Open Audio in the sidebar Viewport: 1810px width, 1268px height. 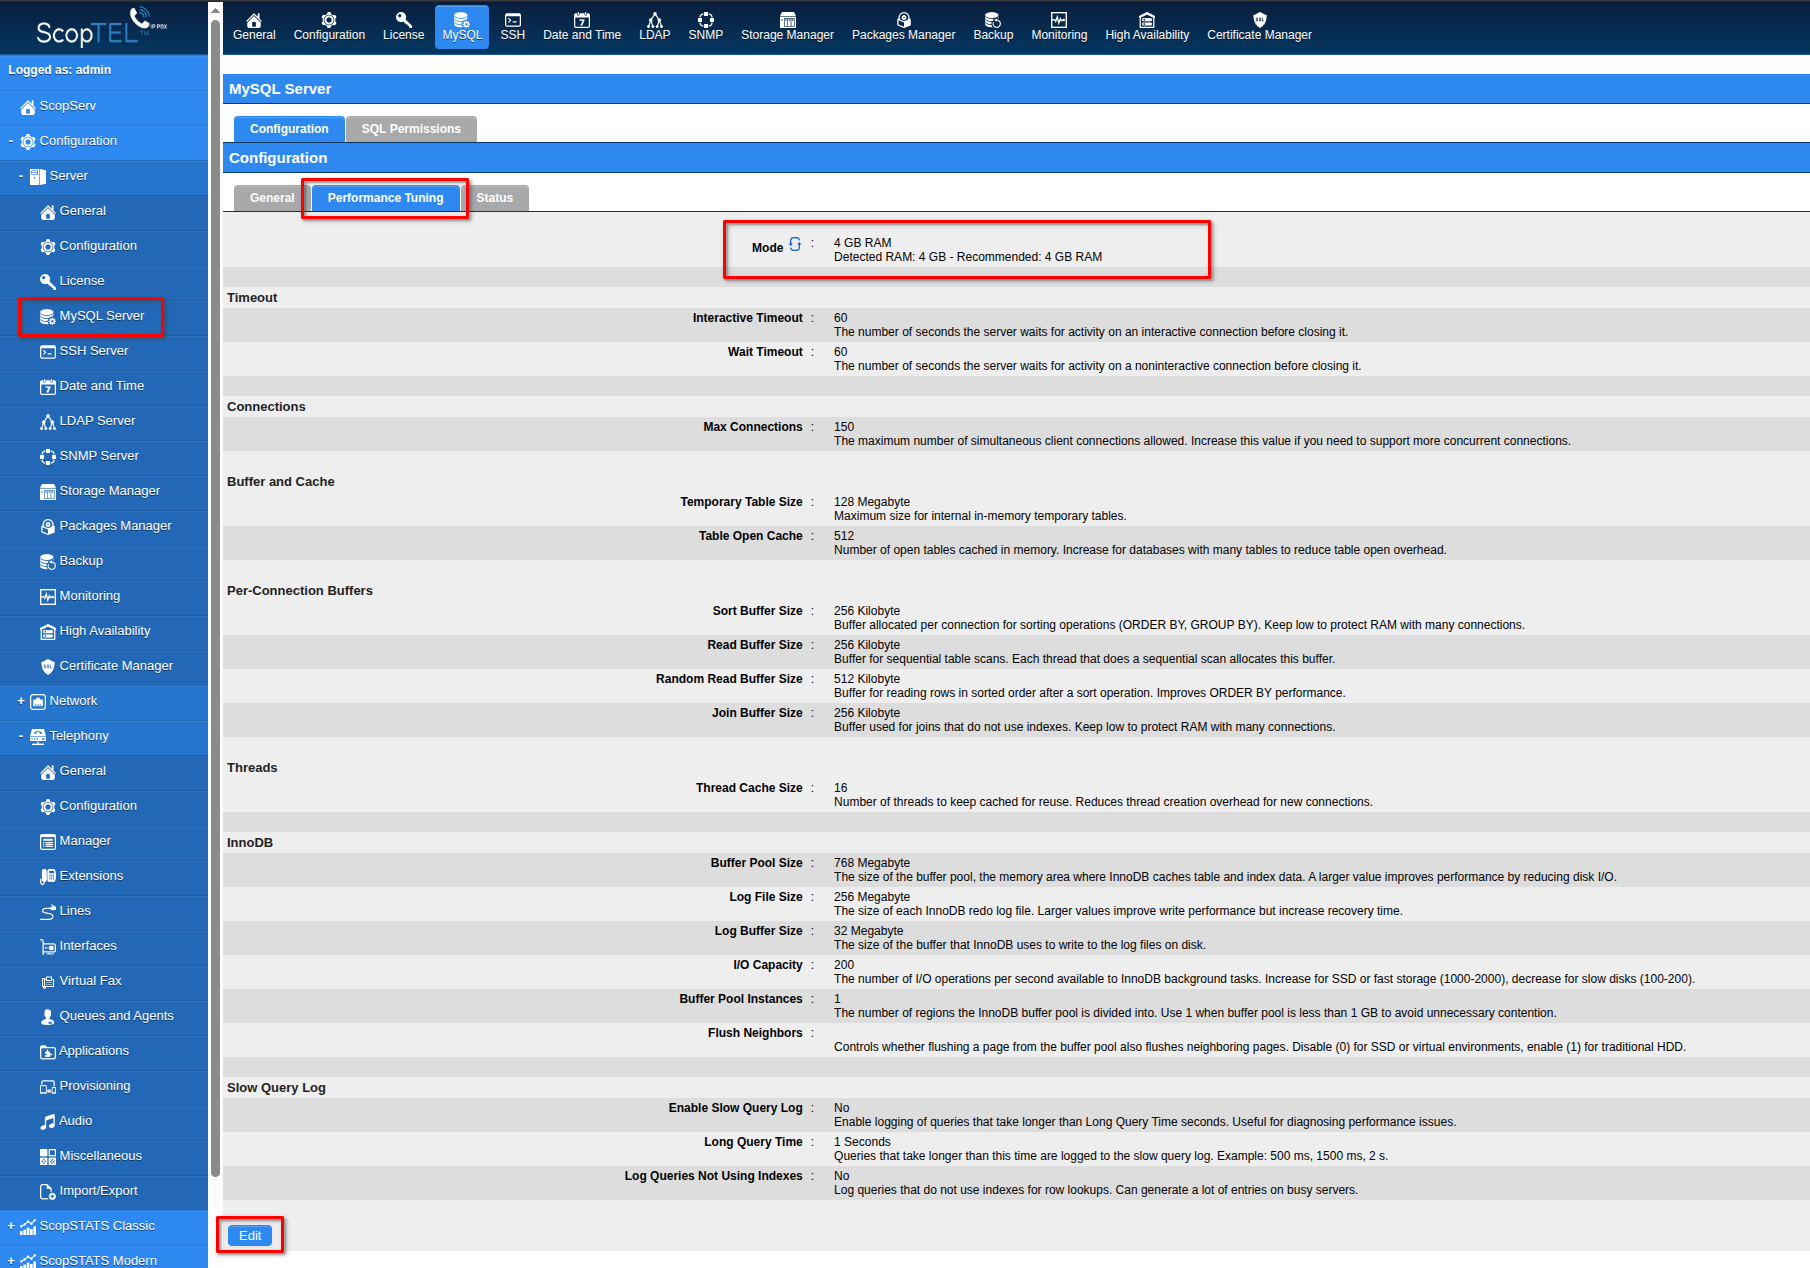click(x=66, y=1121)
